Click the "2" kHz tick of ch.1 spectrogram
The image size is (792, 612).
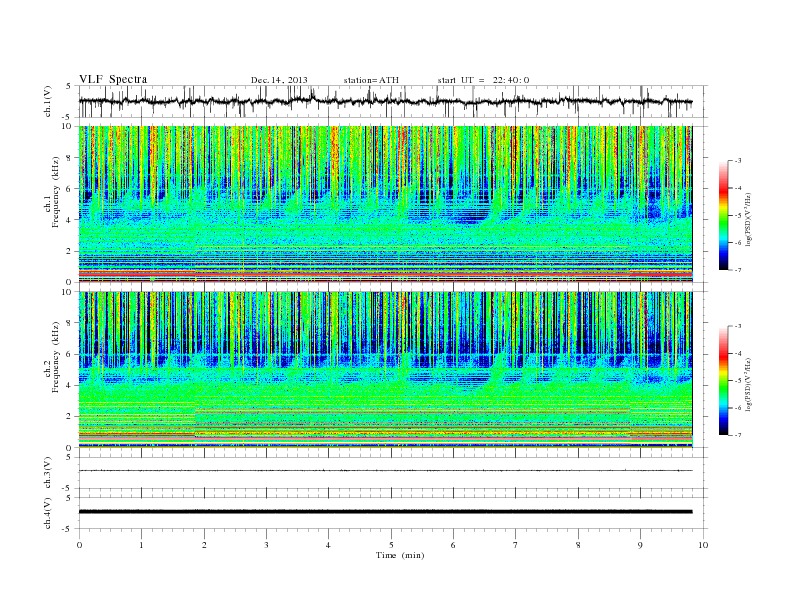(69, 251)
